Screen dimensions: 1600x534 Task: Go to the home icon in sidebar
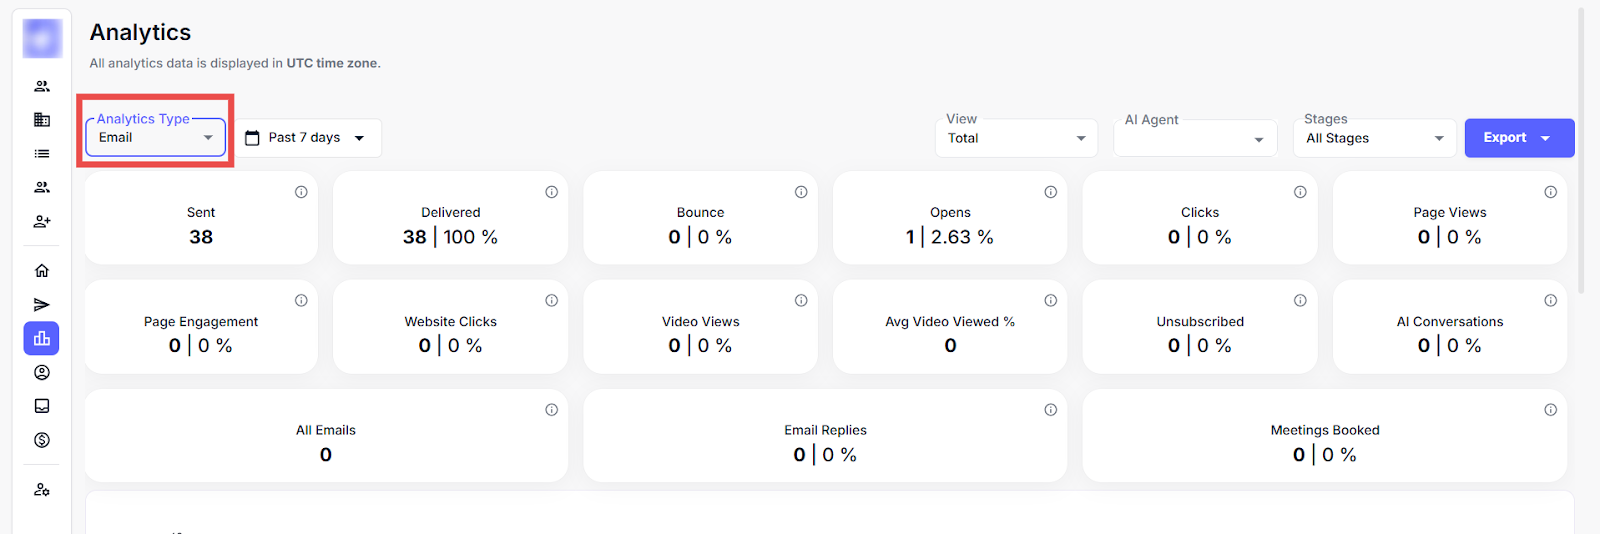pyautogui.click(x=42, y=271)
